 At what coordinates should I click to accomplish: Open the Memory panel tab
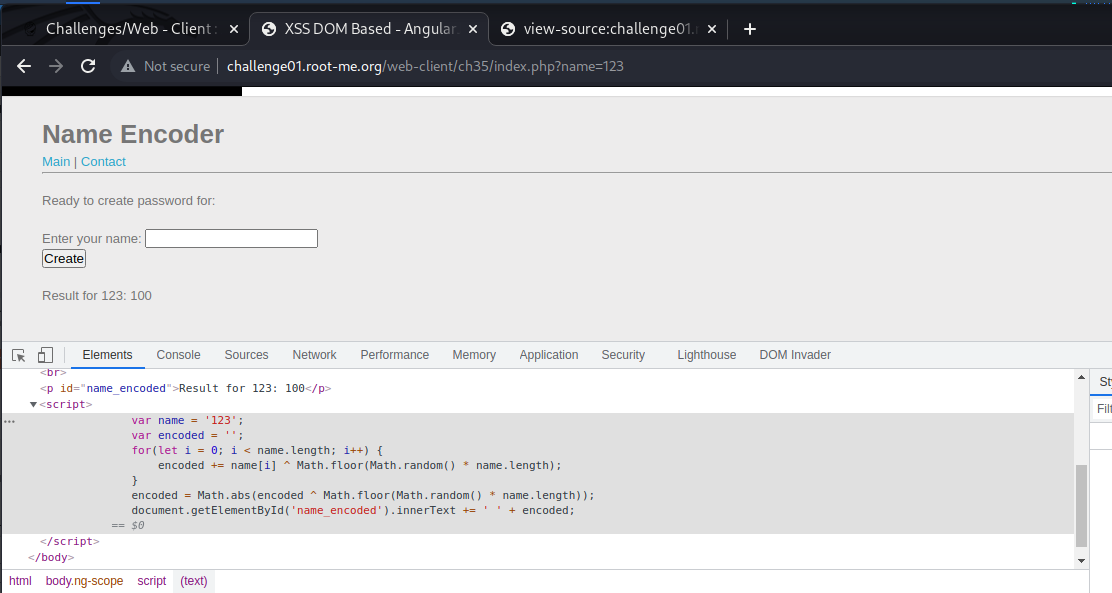coord(474,355)
